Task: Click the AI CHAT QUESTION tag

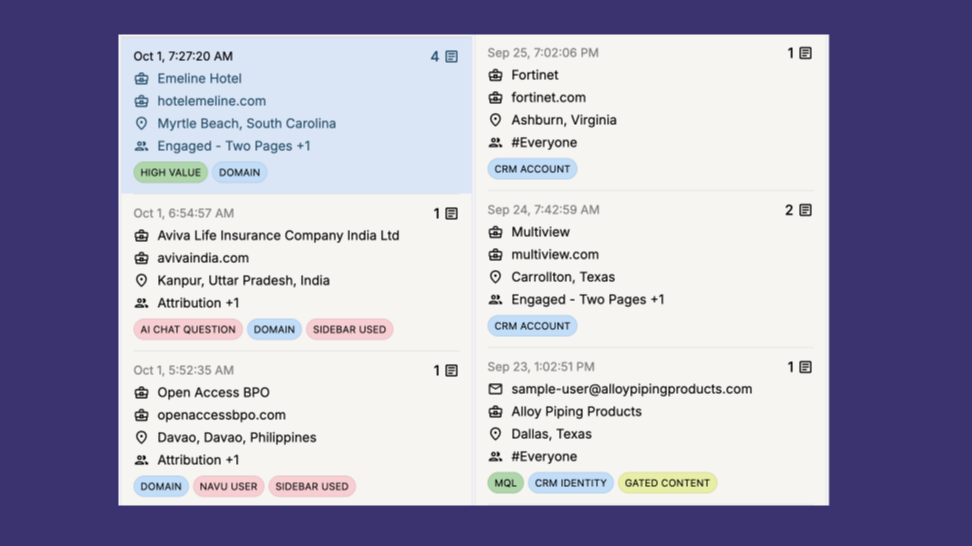Action: (188, 330)
